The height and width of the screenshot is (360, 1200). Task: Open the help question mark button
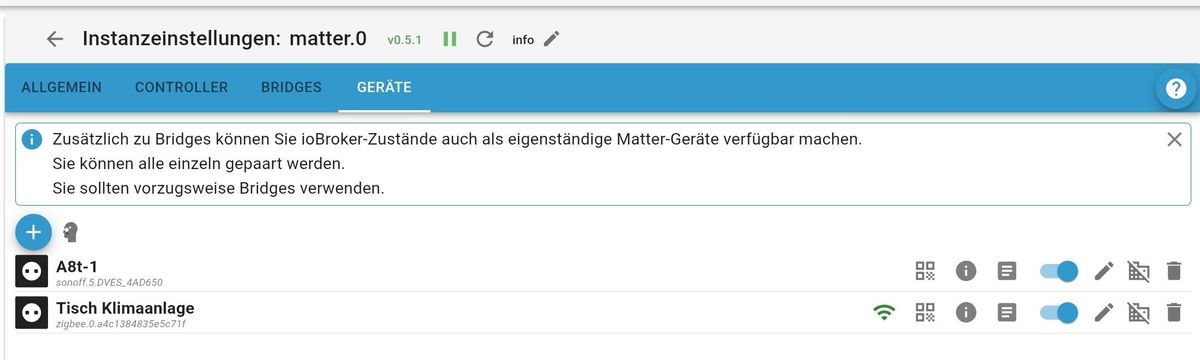(x=1176, y=89)
